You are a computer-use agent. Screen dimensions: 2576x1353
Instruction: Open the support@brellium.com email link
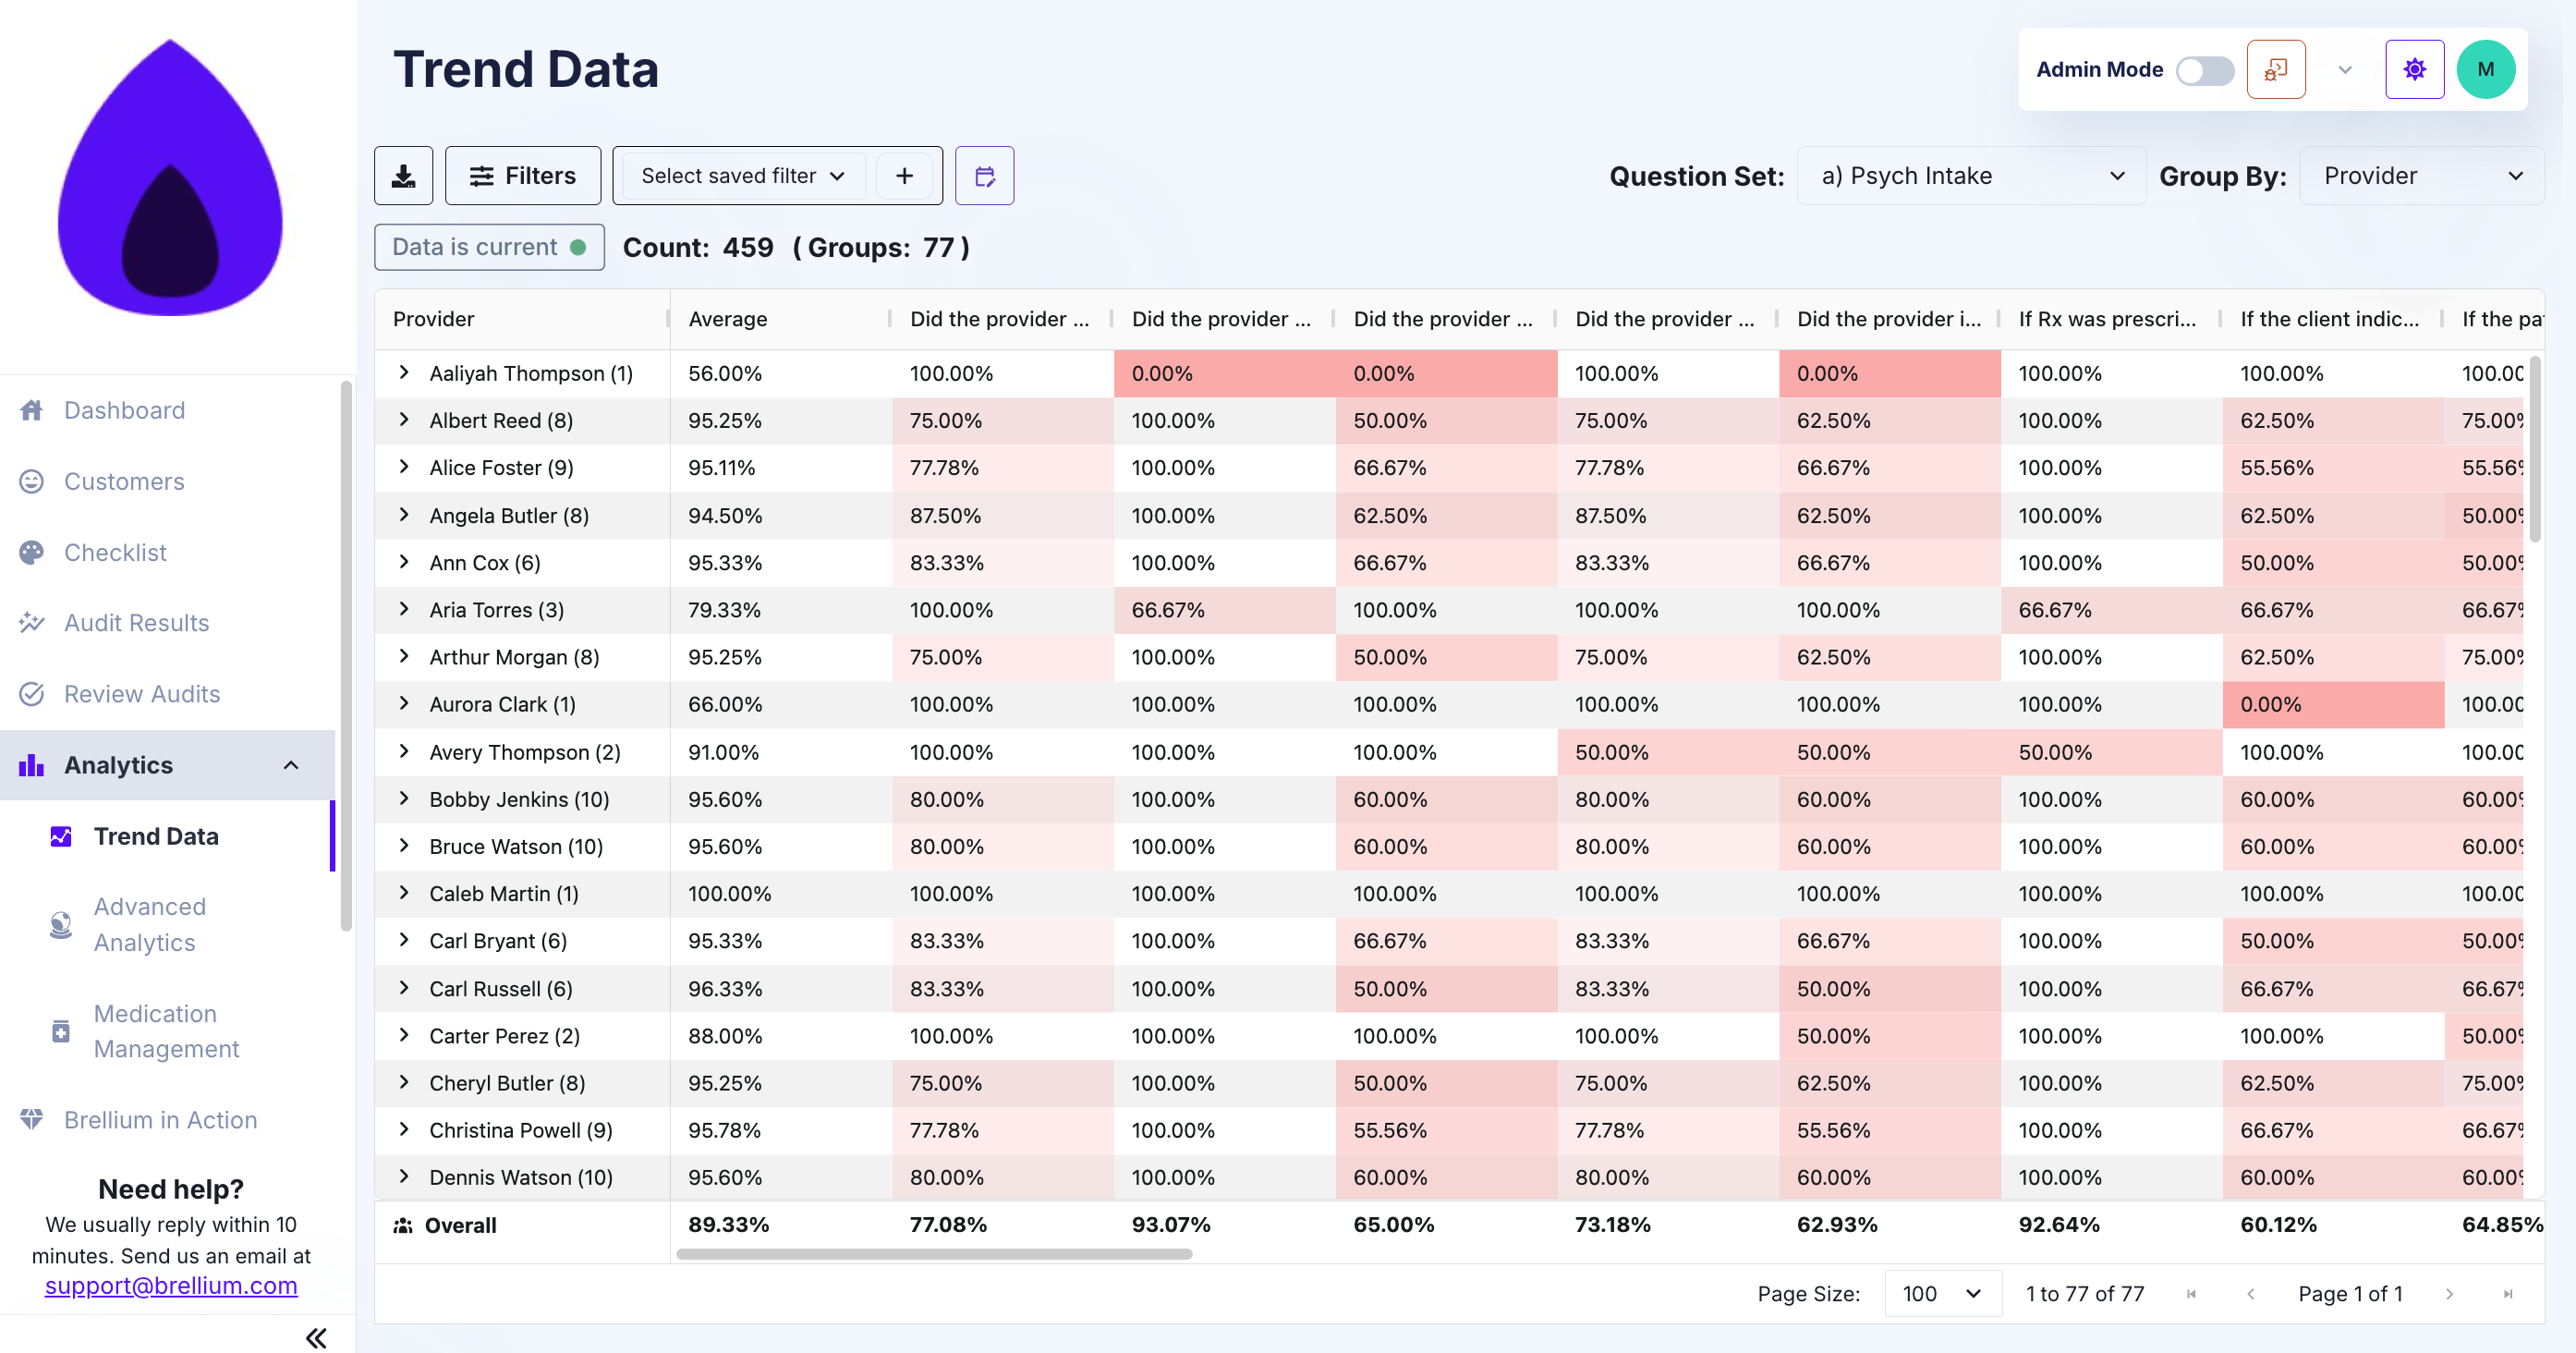pos(170,1286)
